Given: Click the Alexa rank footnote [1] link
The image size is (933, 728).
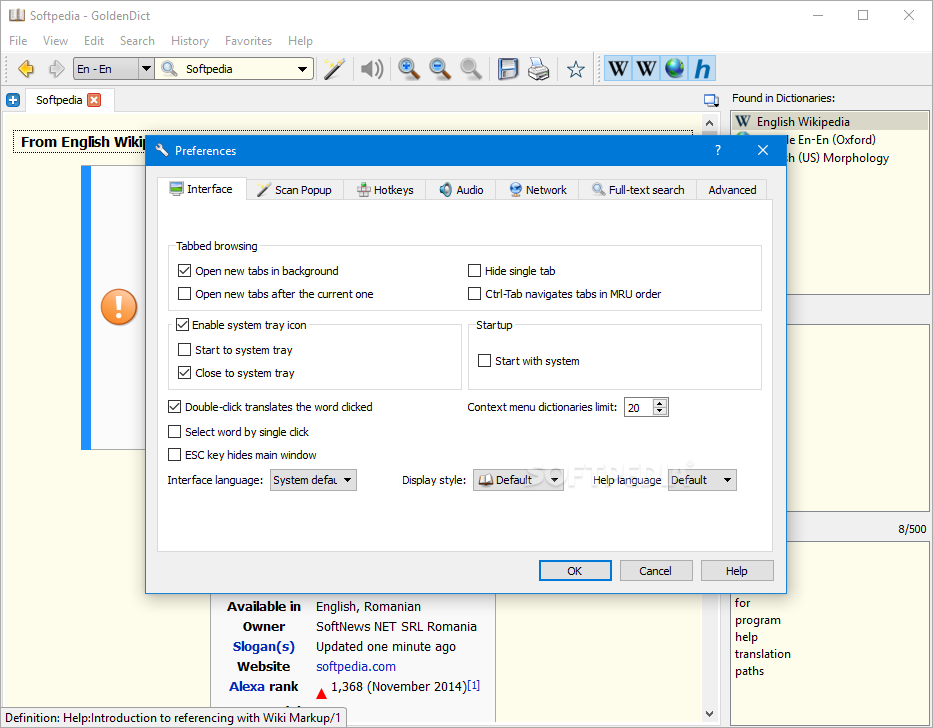Looking at the screenshot, I should (x=474, y=685).
